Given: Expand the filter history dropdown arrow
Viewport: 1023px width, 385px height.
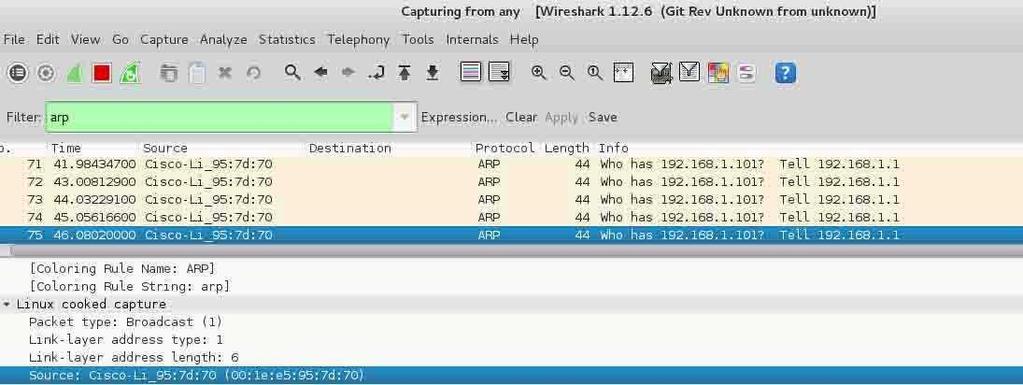Looking at the screenshot, I should tap(405, 117).
